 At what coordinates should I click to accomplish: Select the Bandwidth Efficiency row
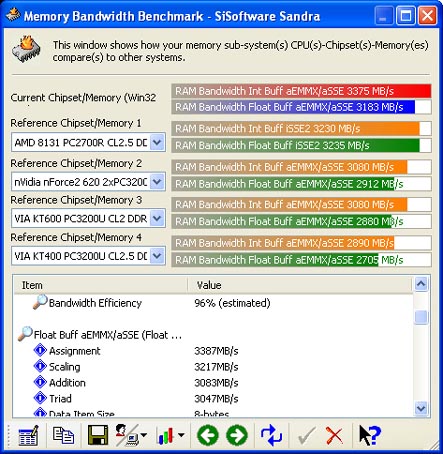coord(213,303)
